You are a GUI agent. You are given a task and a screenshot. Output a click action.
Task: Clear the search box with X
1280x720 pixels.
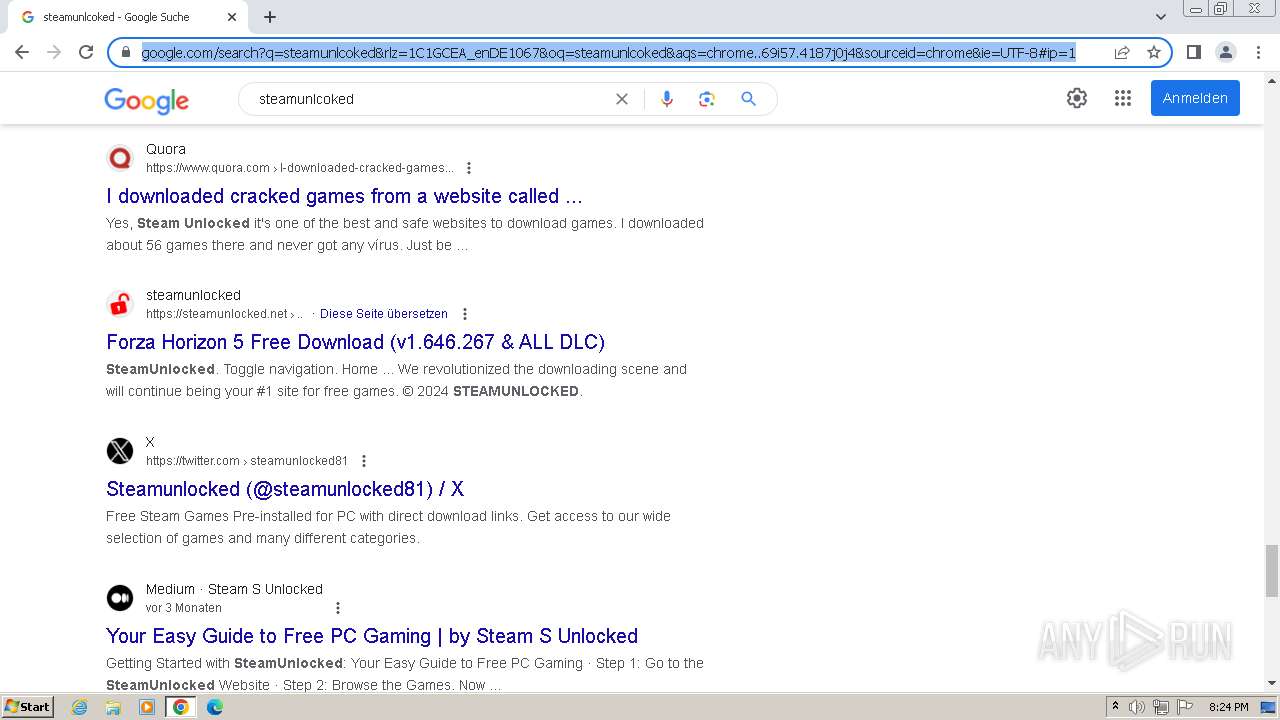(x=622, y=99)
